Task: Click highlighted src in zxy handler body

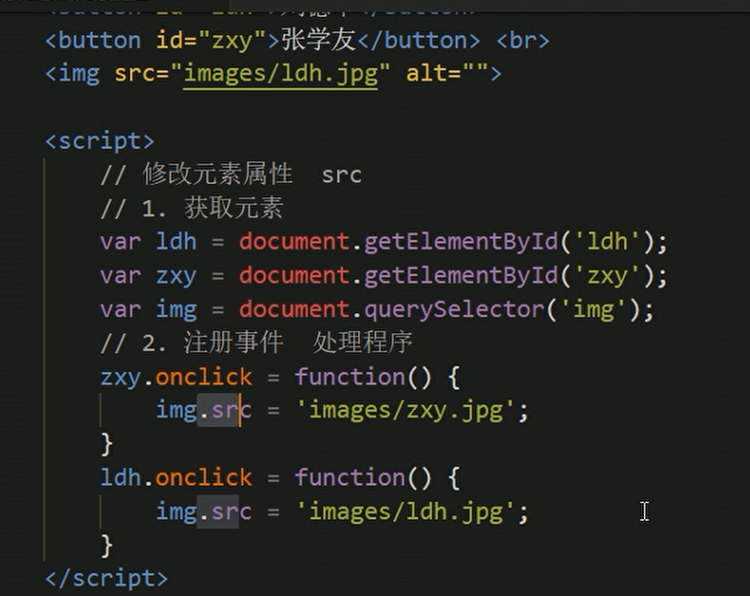Action: pyautogui.click(x=232, y=410)
